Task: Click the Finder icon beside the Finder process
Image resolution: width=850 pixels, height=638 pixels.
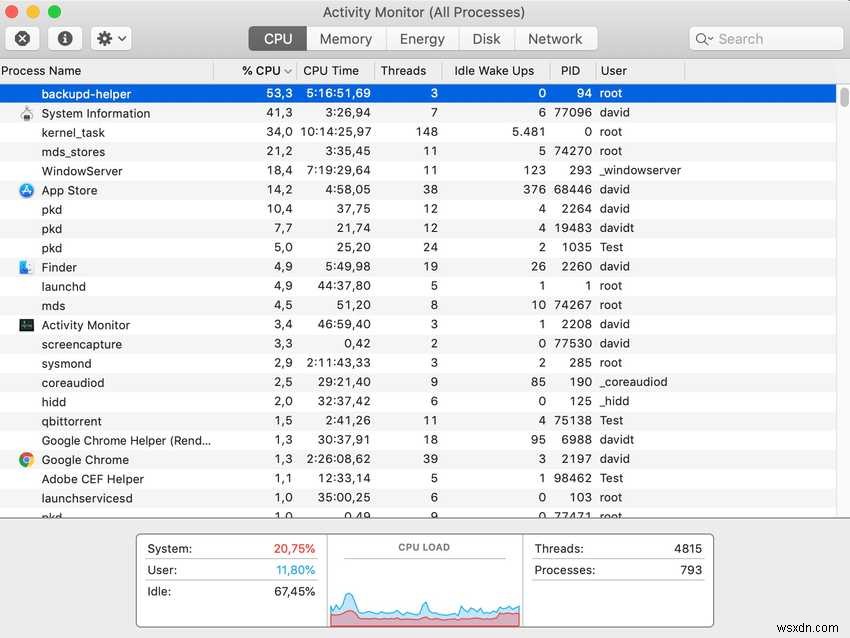Action: coord(27,267)
